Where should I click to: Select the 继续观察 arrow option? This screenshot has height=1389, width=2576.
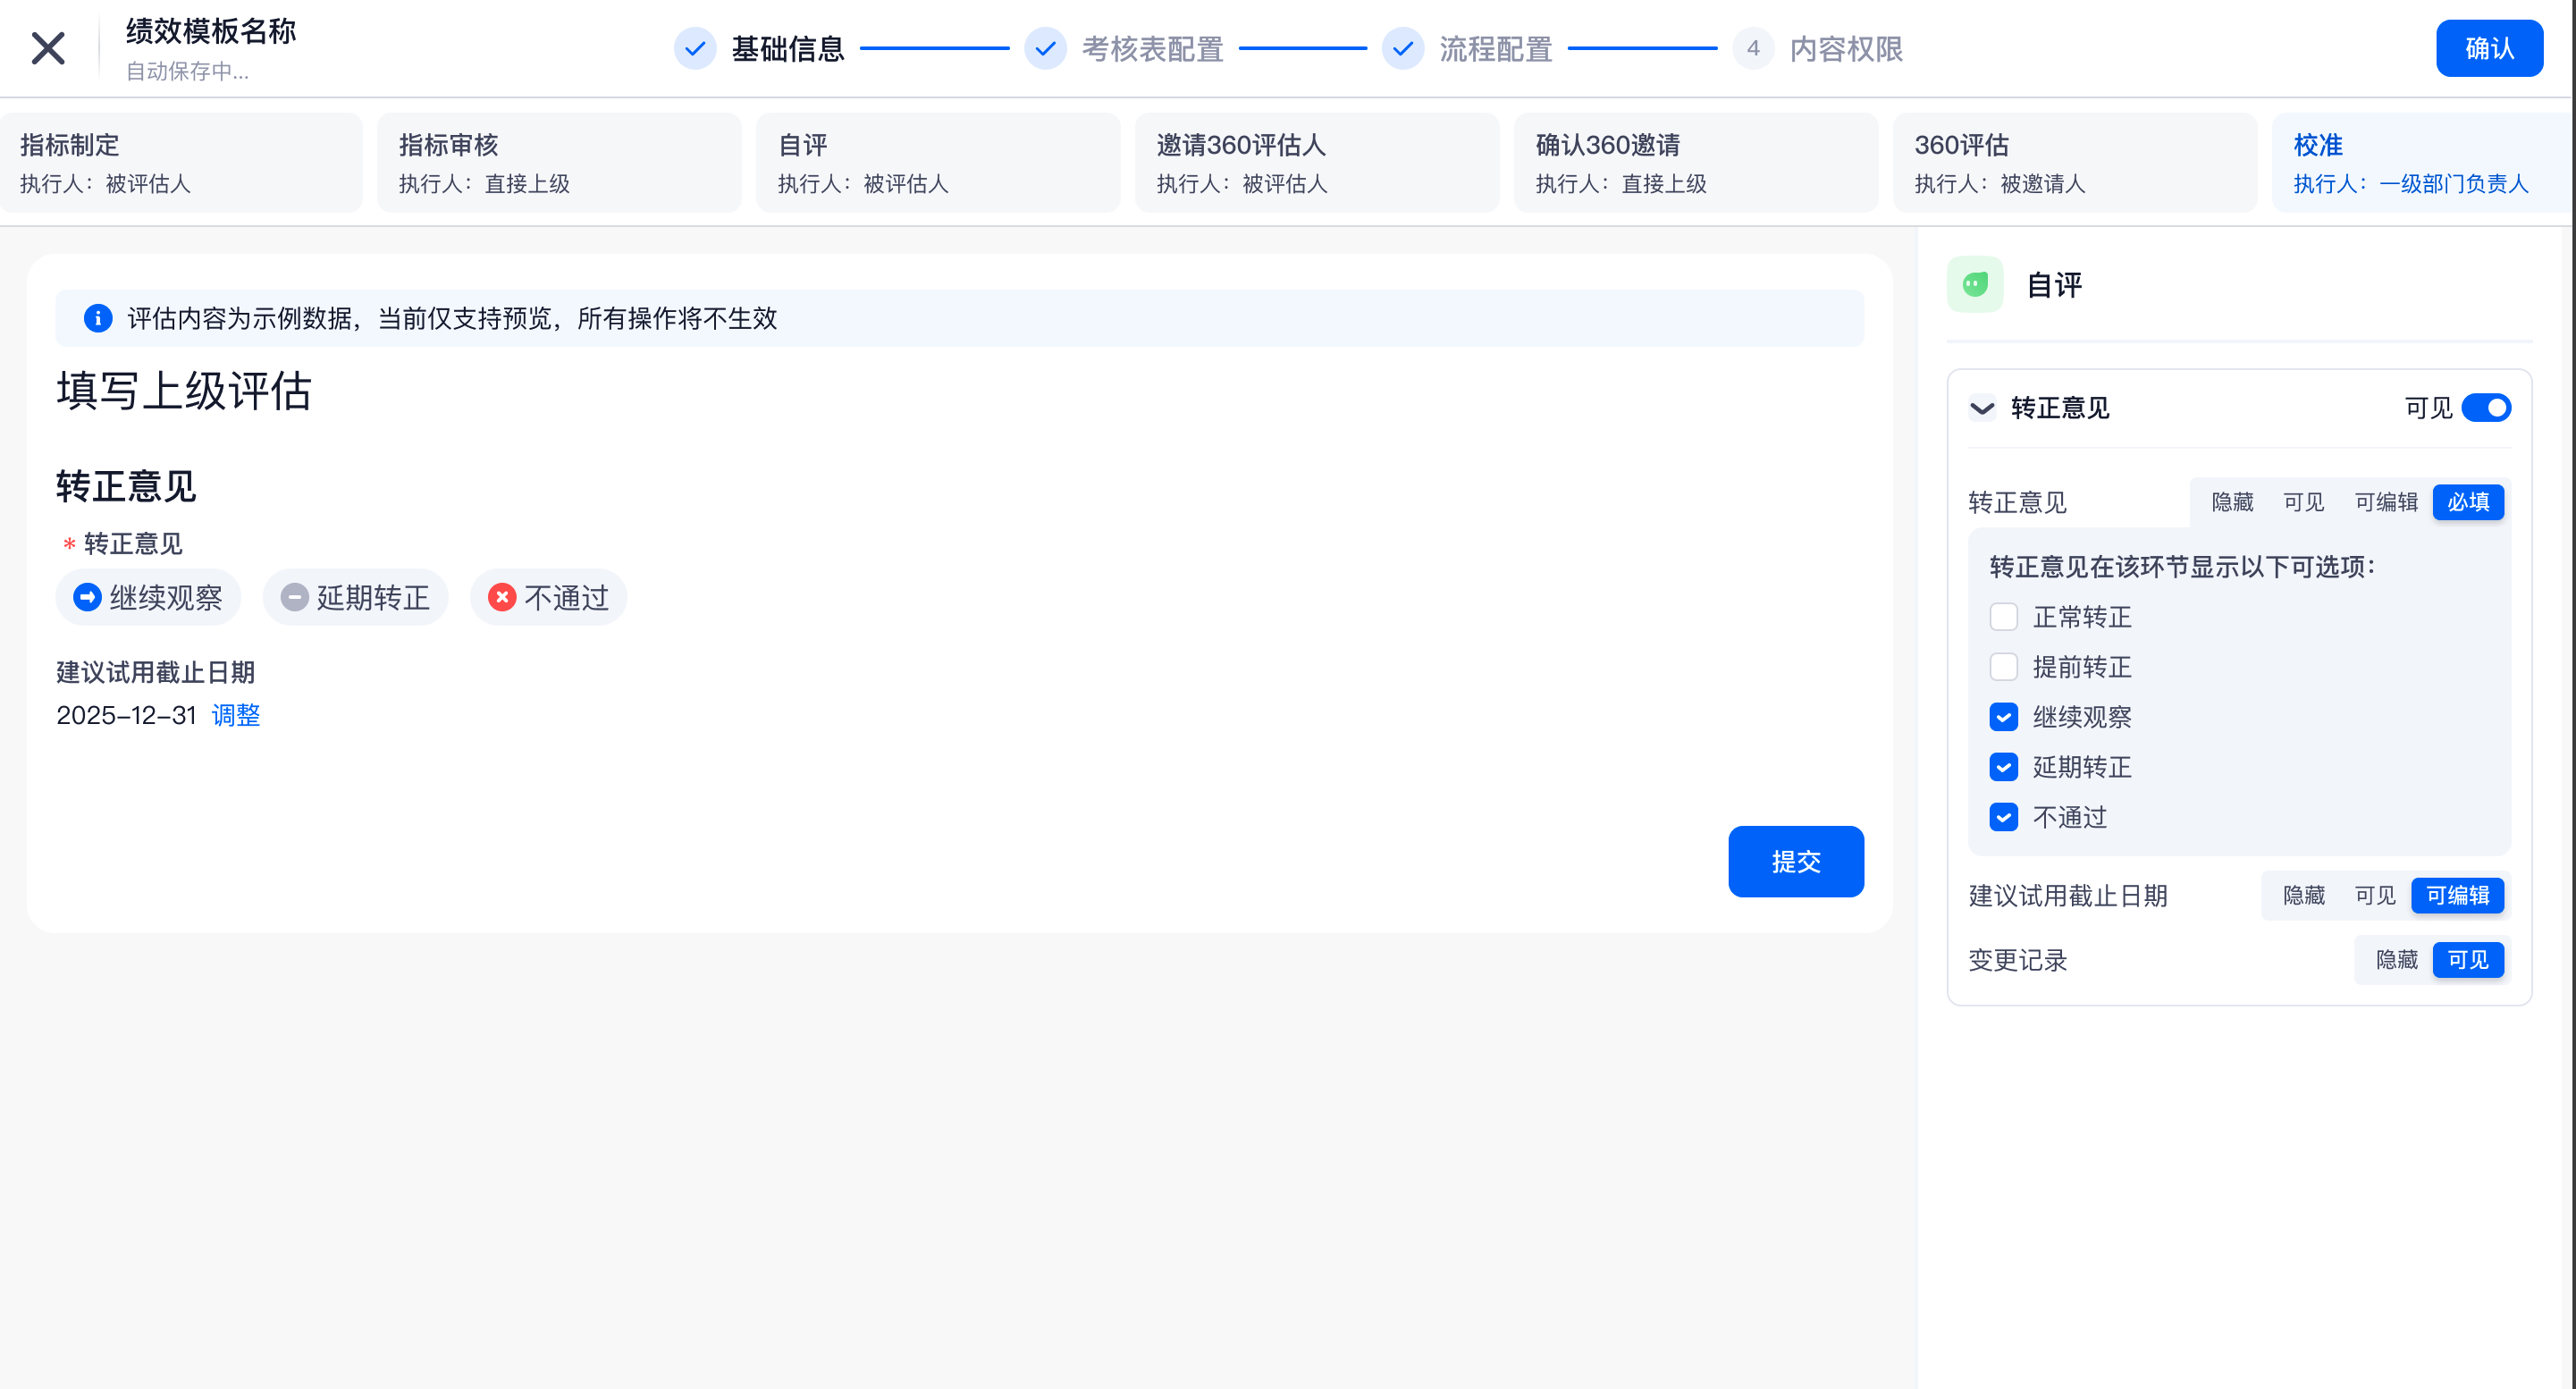pos(148,598)
